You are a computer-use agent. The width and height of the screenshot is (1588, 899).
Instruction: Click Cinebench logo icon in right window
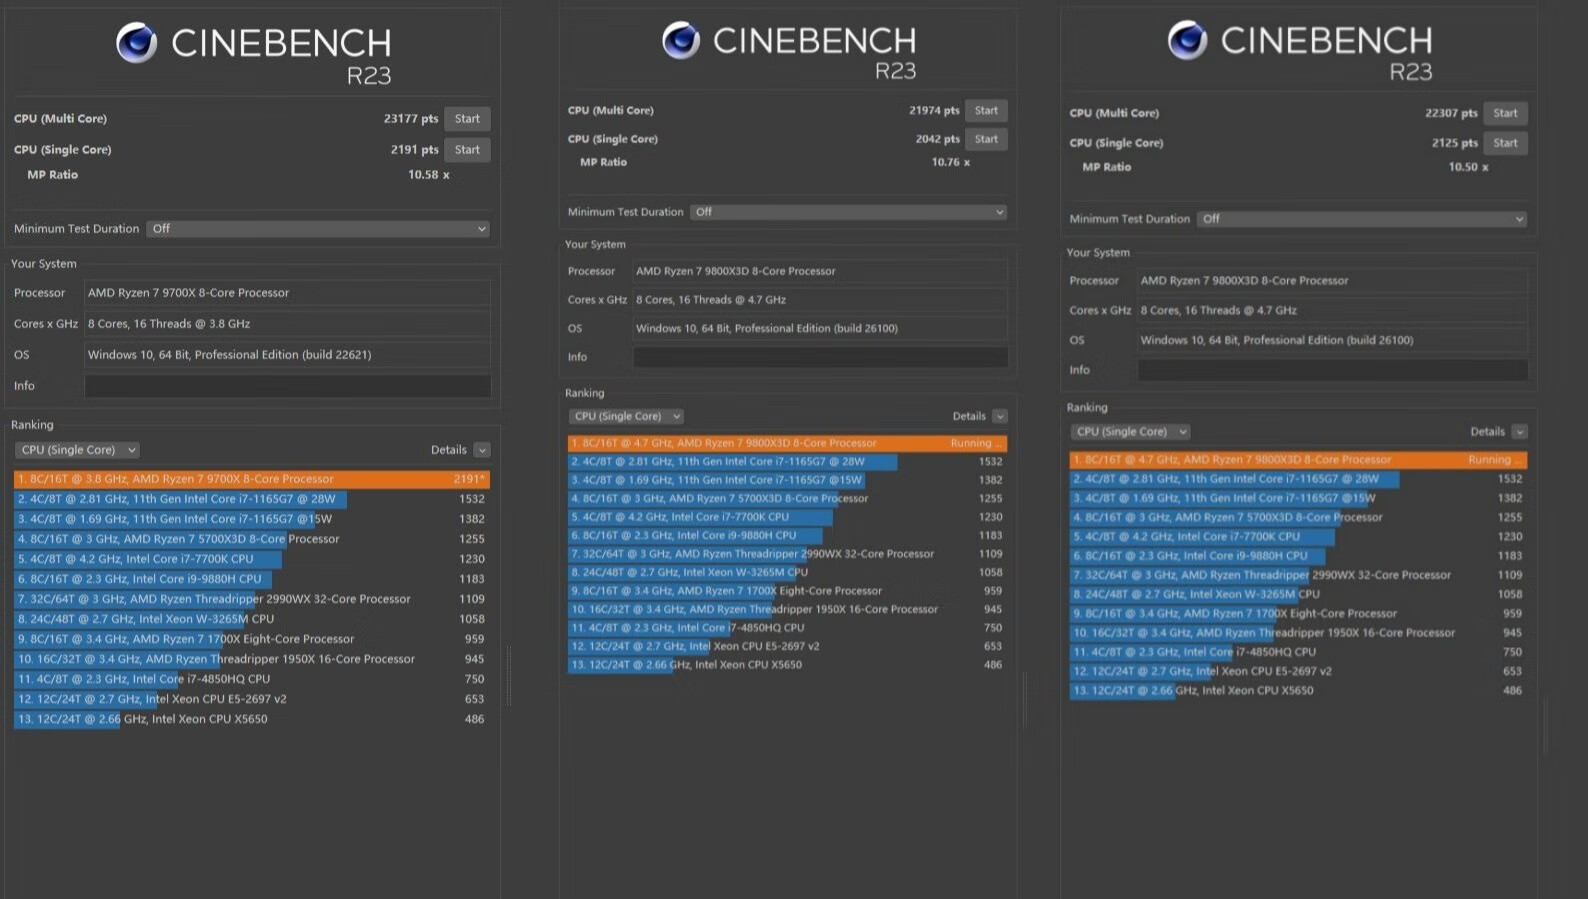click(x=1187, y=40)
